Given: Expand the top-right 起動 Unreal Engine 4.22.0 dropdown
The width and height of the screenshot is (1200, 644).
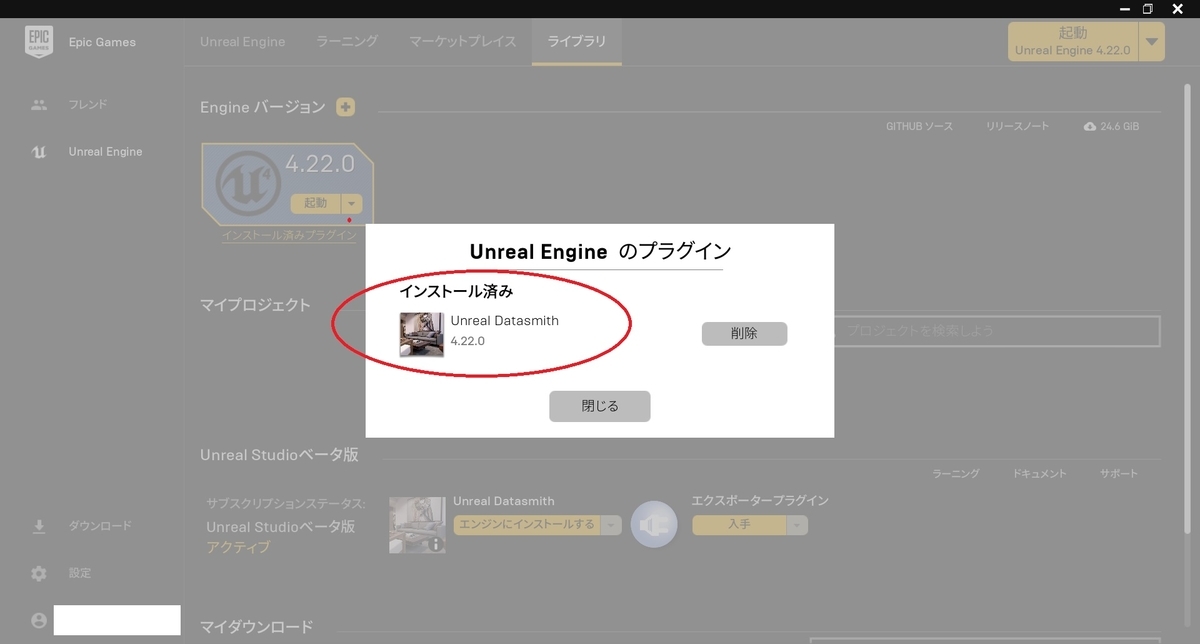Looking at the screenshot, I should pyautogui.click(x=1152, y=42).
